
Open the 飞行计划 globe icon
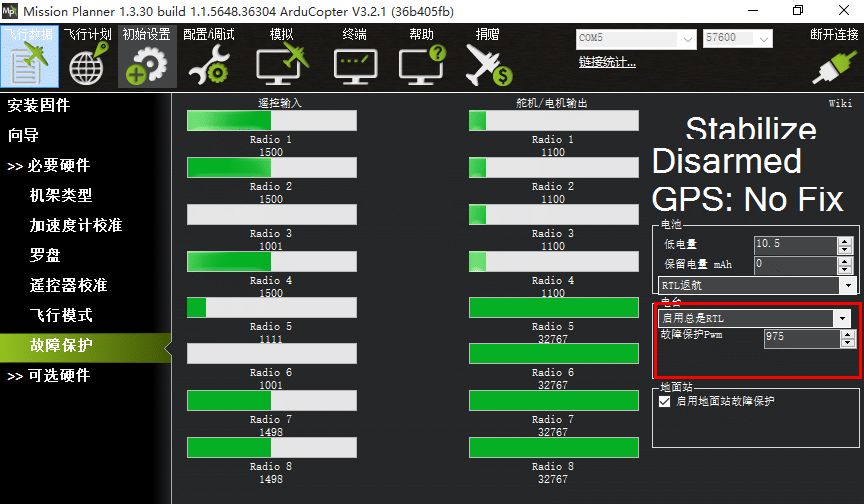(88, 57)
